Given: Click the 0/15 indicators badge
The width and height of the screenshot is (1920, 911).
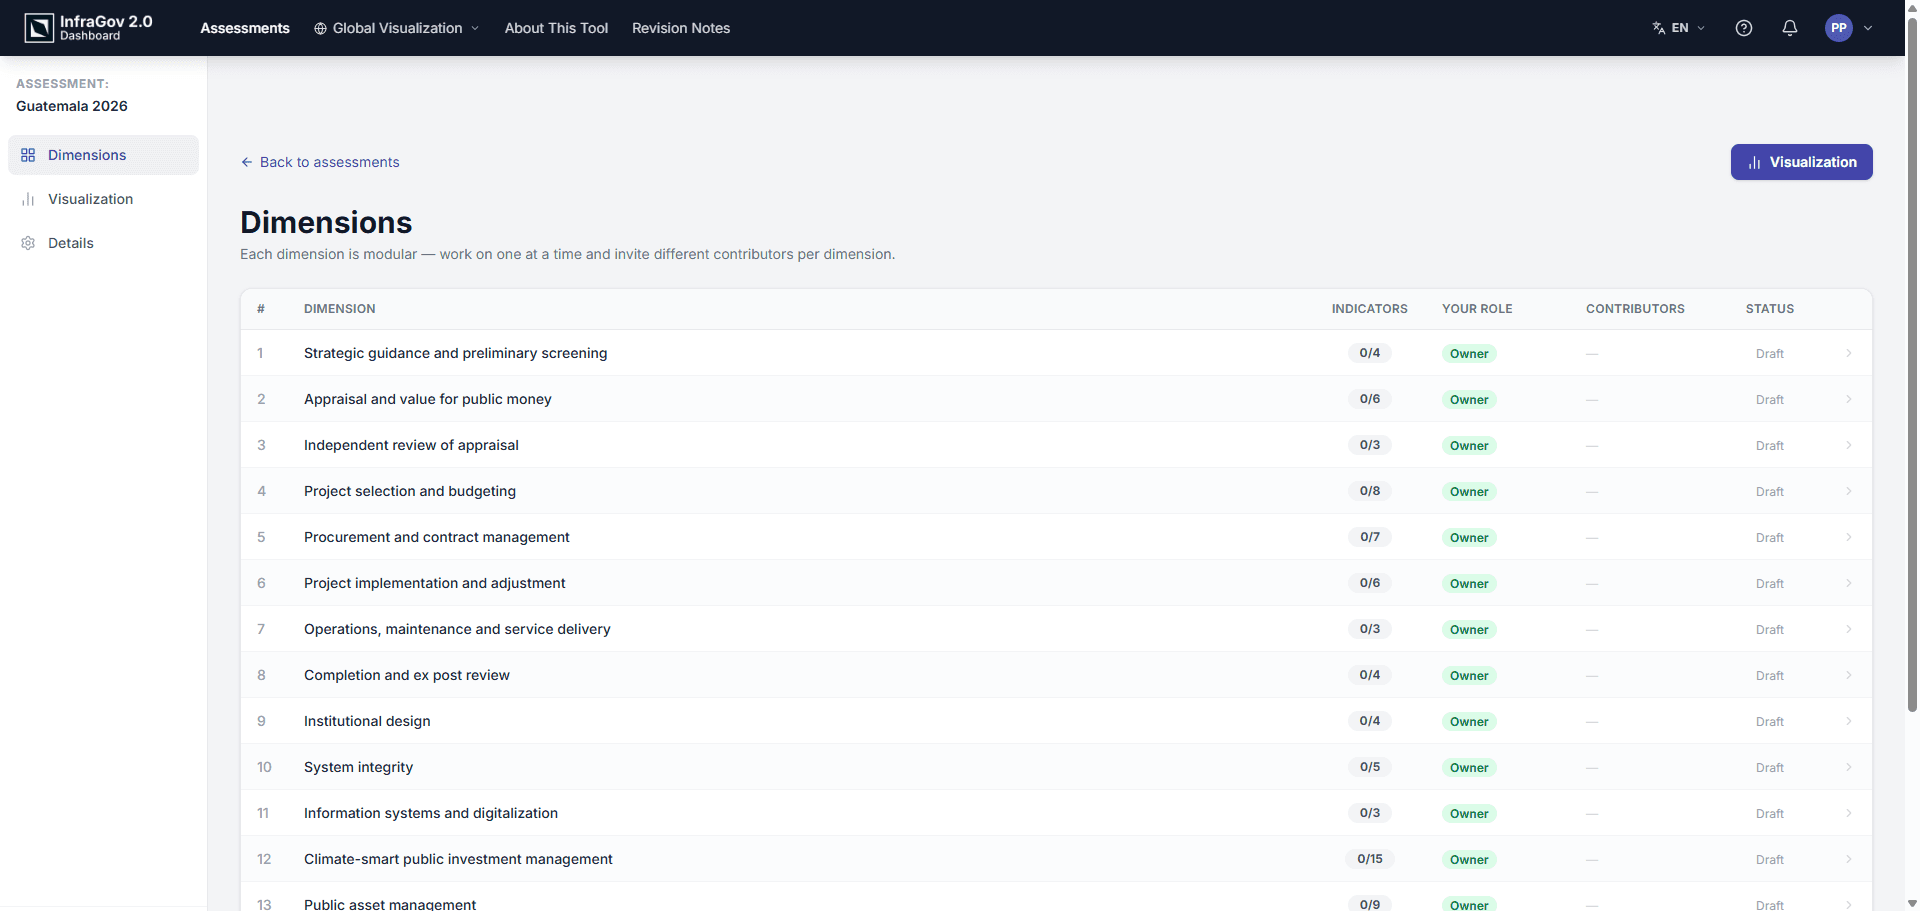Looking at the screenshot, I should 1370,859.
